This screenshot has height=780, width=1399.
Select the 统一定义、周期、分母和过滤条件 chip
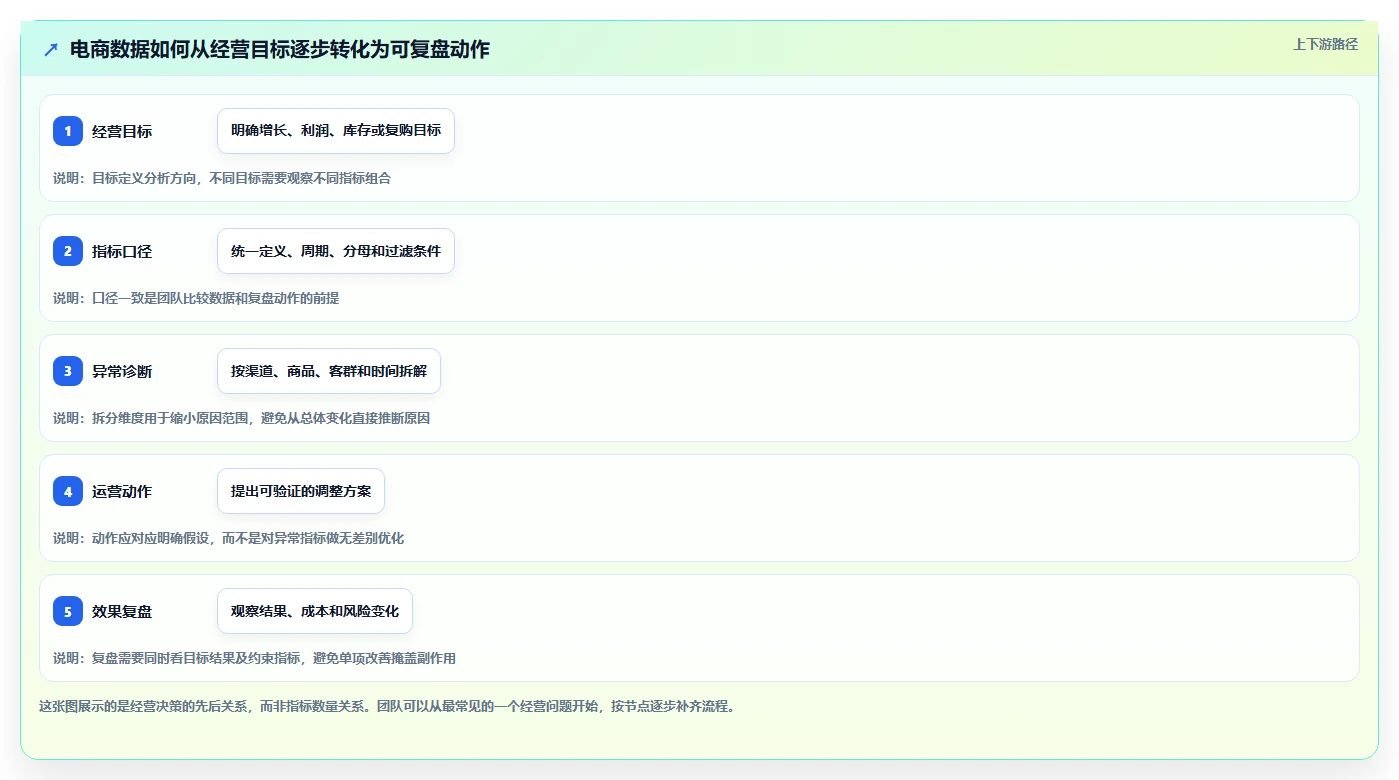(x=336, y=251)
